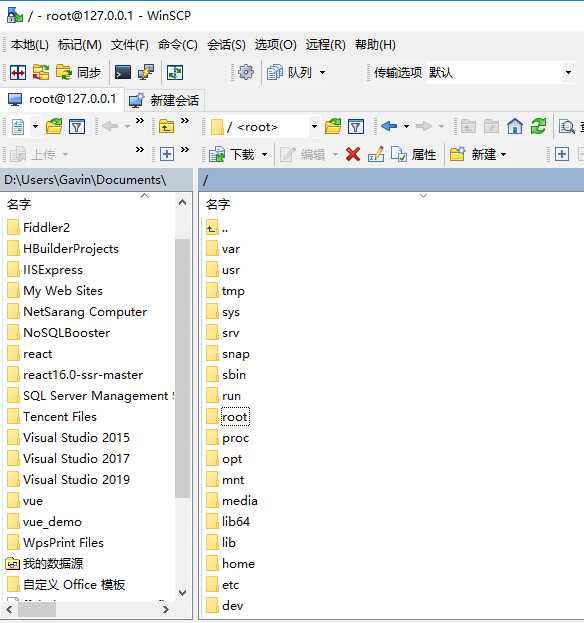
Task: Open 属性 properties button
Action: pyautogui.click(x=414, y=154)
